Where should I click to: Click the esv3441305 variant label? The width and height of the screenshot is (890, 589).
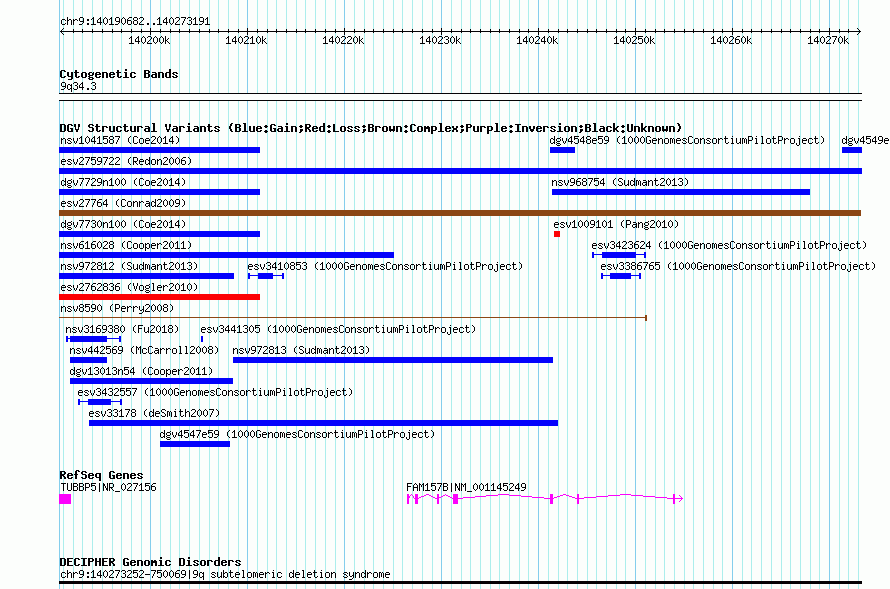tap(338, 329)
